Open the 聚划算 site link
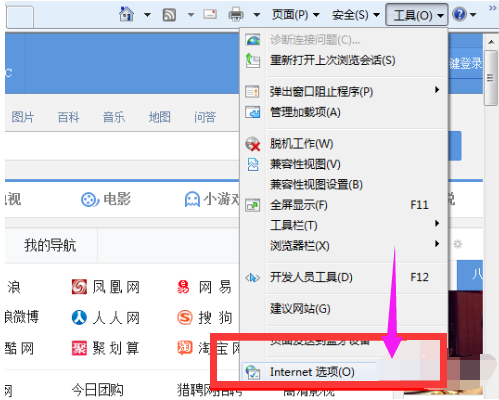The height and width of the screenshot is (400, 499). coord(116,349)
